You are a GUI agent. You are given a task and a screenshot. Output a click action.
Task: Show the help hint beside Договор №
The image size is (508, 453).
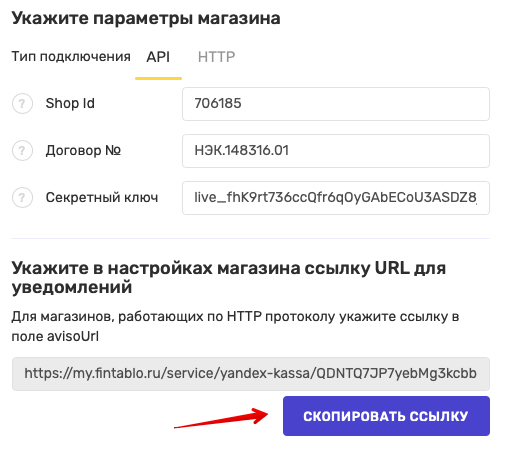[22, 151]
